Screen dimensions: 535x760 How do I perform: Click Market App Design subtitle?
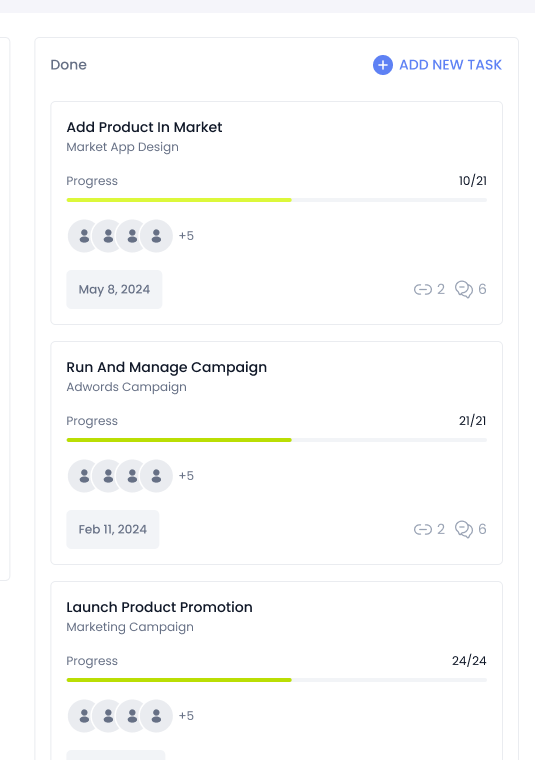123,147
